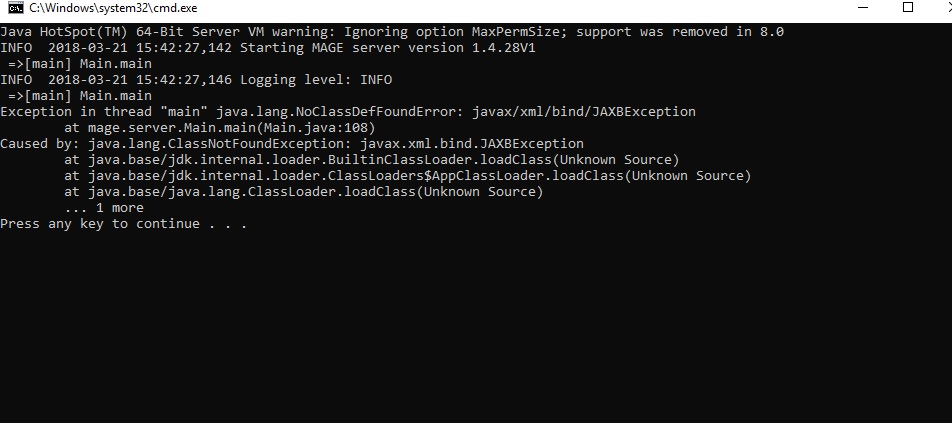Click the ClassLoaders$AppClassLoader.loadClass stack line
The width and height of the screenshot is (952, 423).
[x=407, y=176]
